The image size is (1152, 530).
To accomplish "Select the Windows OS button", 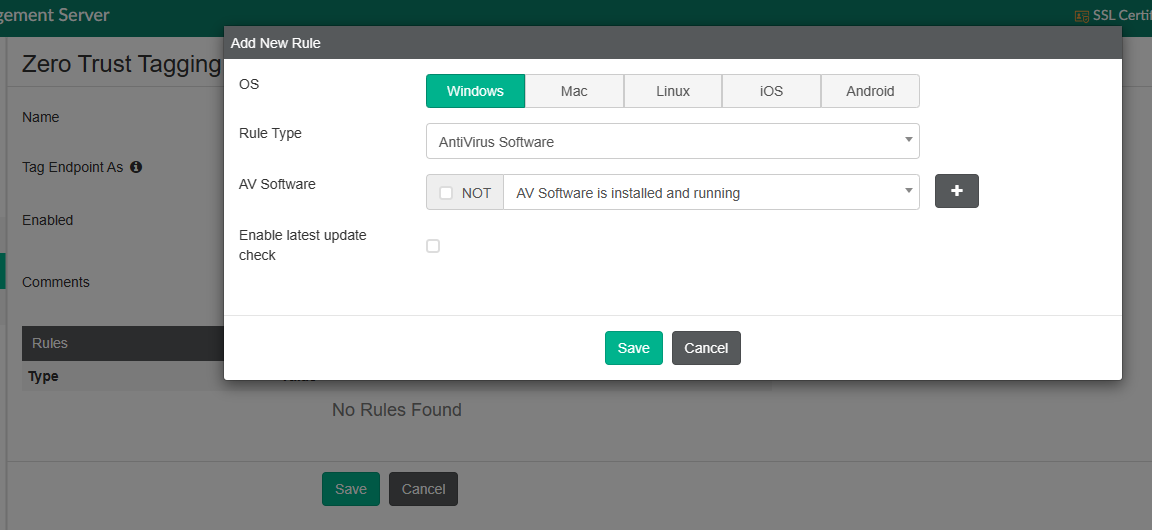I will point(475,91).
